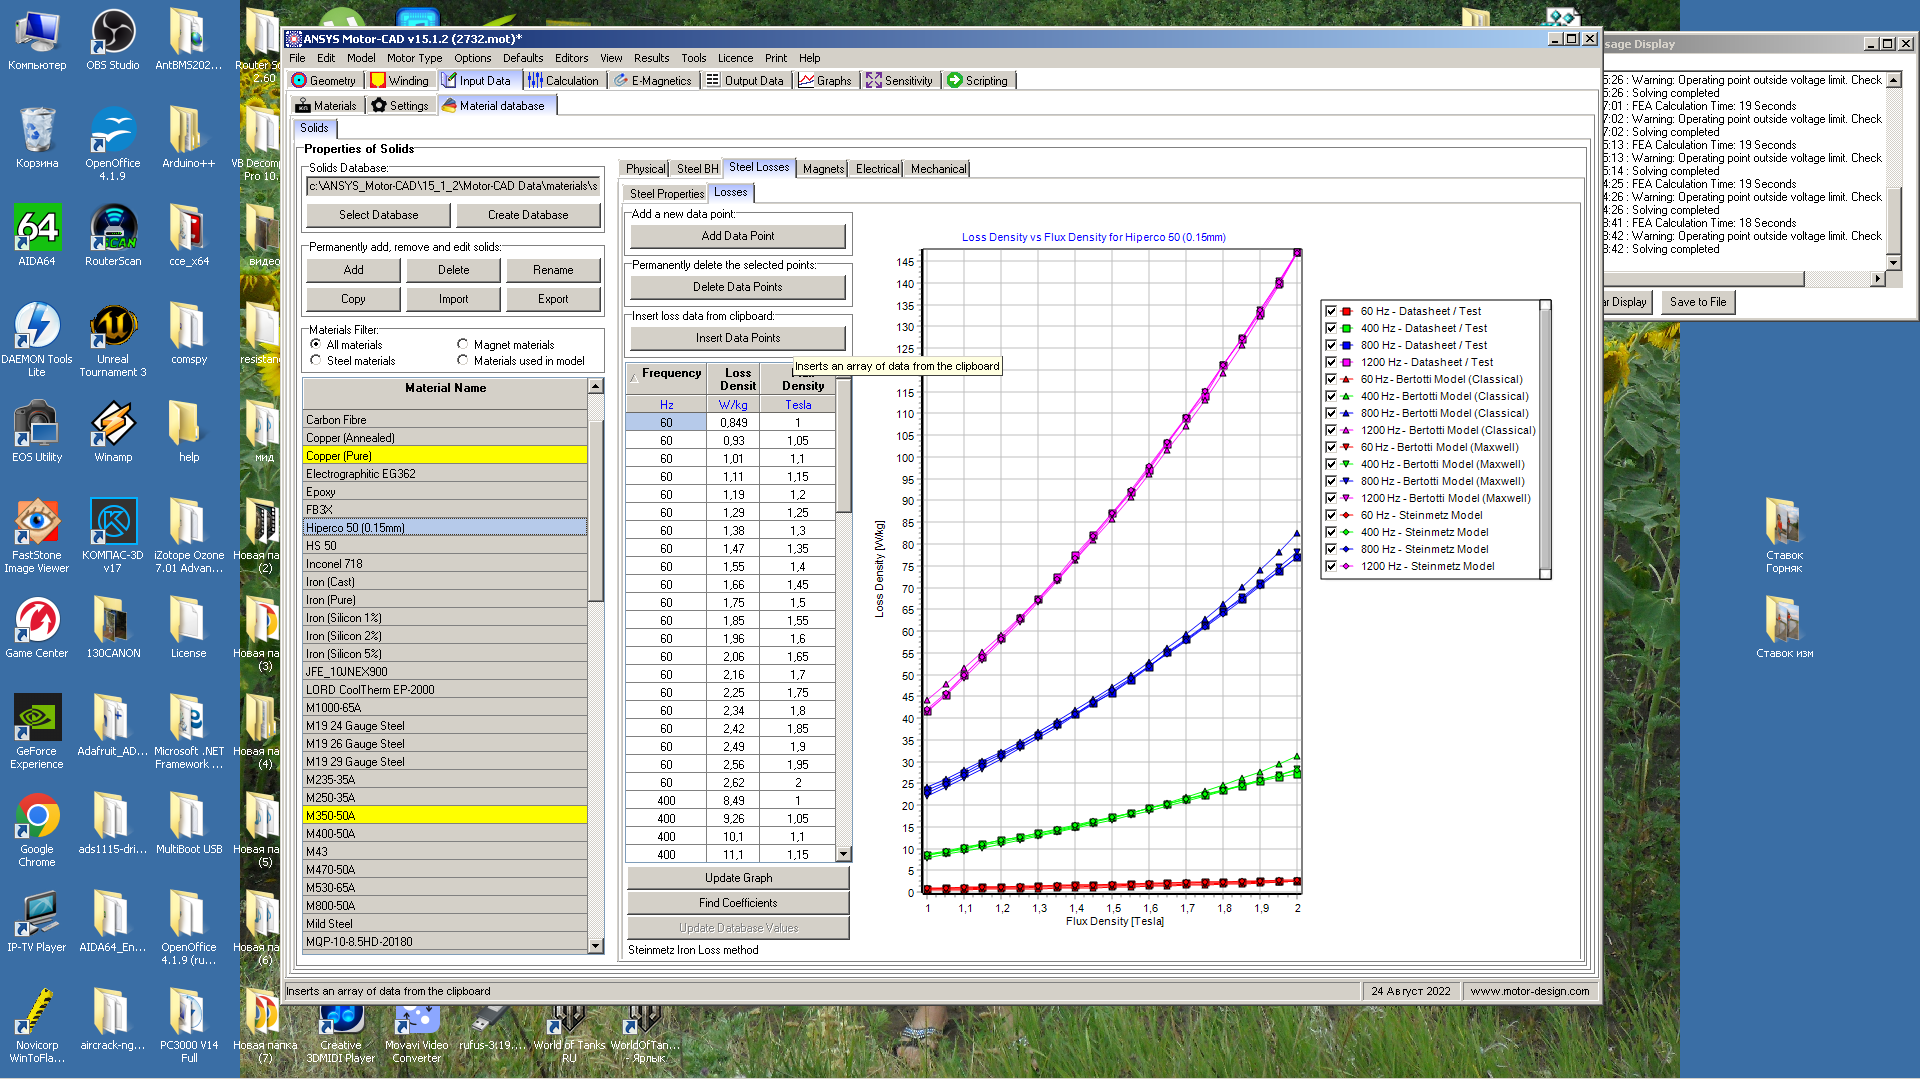Select M350-50A in material list
1920x1080 pixels.
(x=445, y=816)
